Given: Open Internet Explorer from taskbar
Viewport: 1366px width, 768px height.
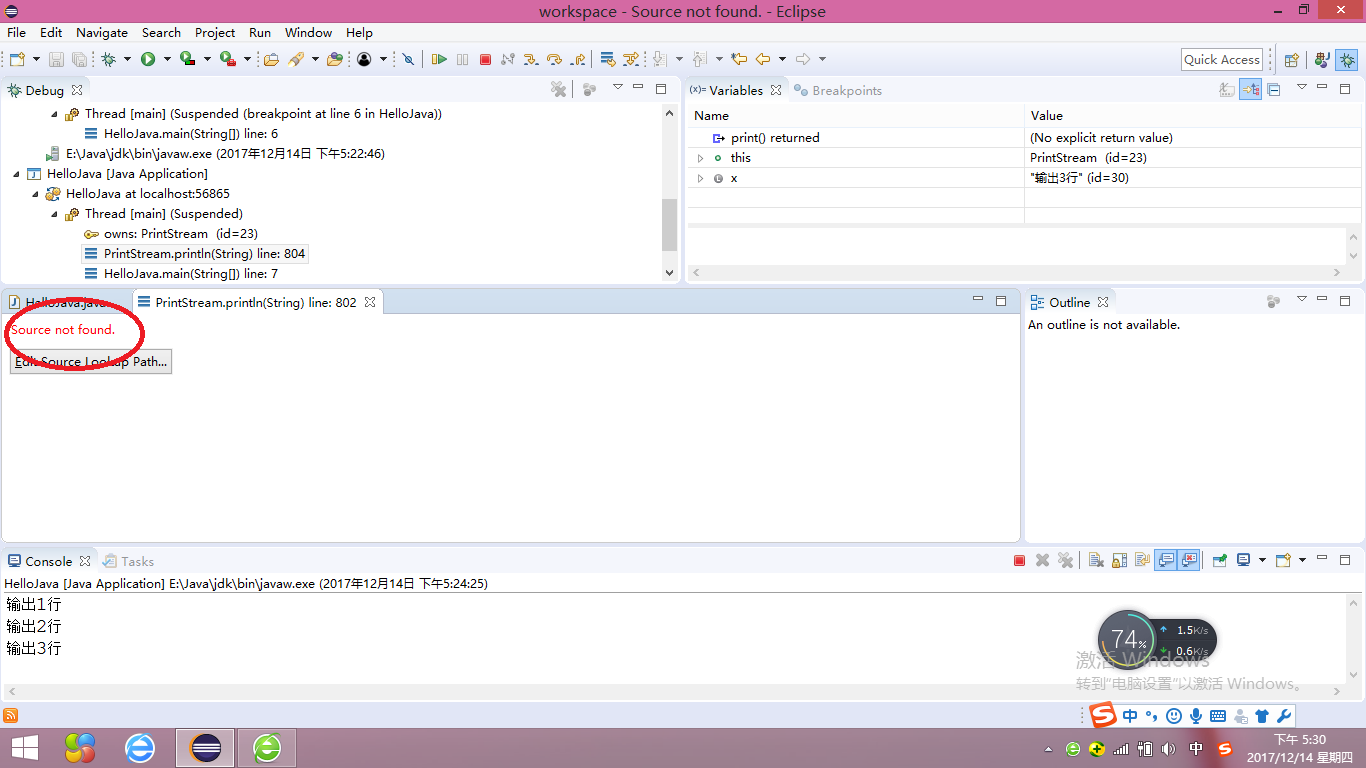Looking at the screenshot, I should [x=140, y=747].
